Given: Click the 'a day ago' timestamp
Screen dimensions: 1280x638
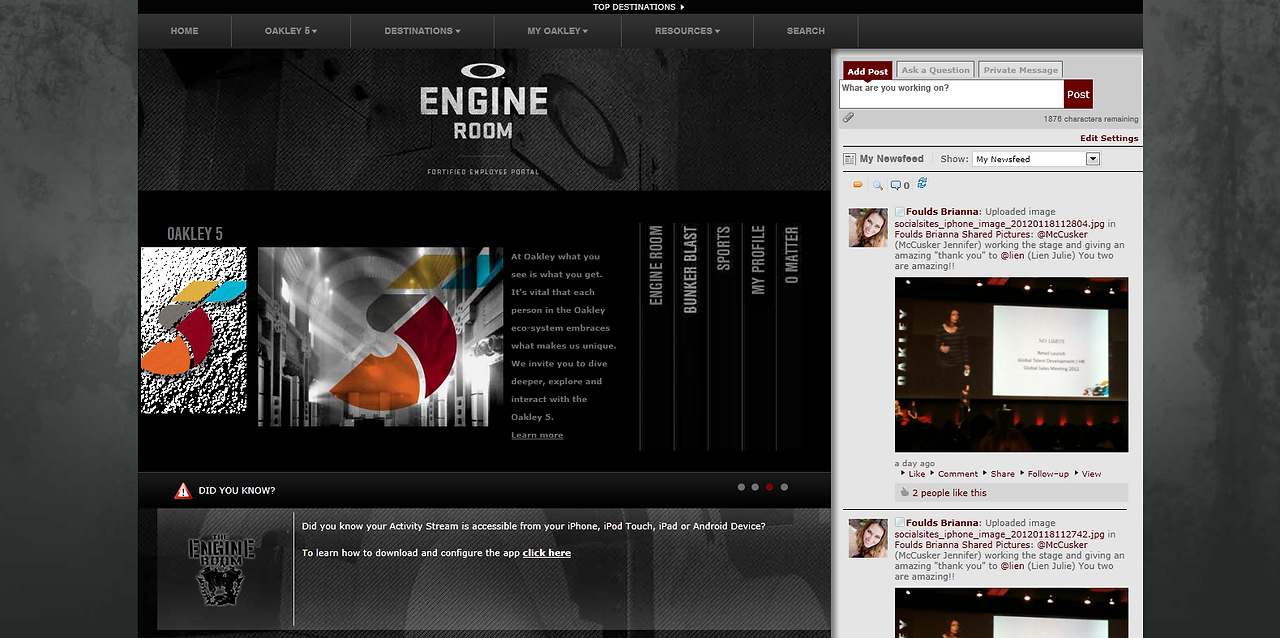Looking at the screenshot, I should [915, 464].
